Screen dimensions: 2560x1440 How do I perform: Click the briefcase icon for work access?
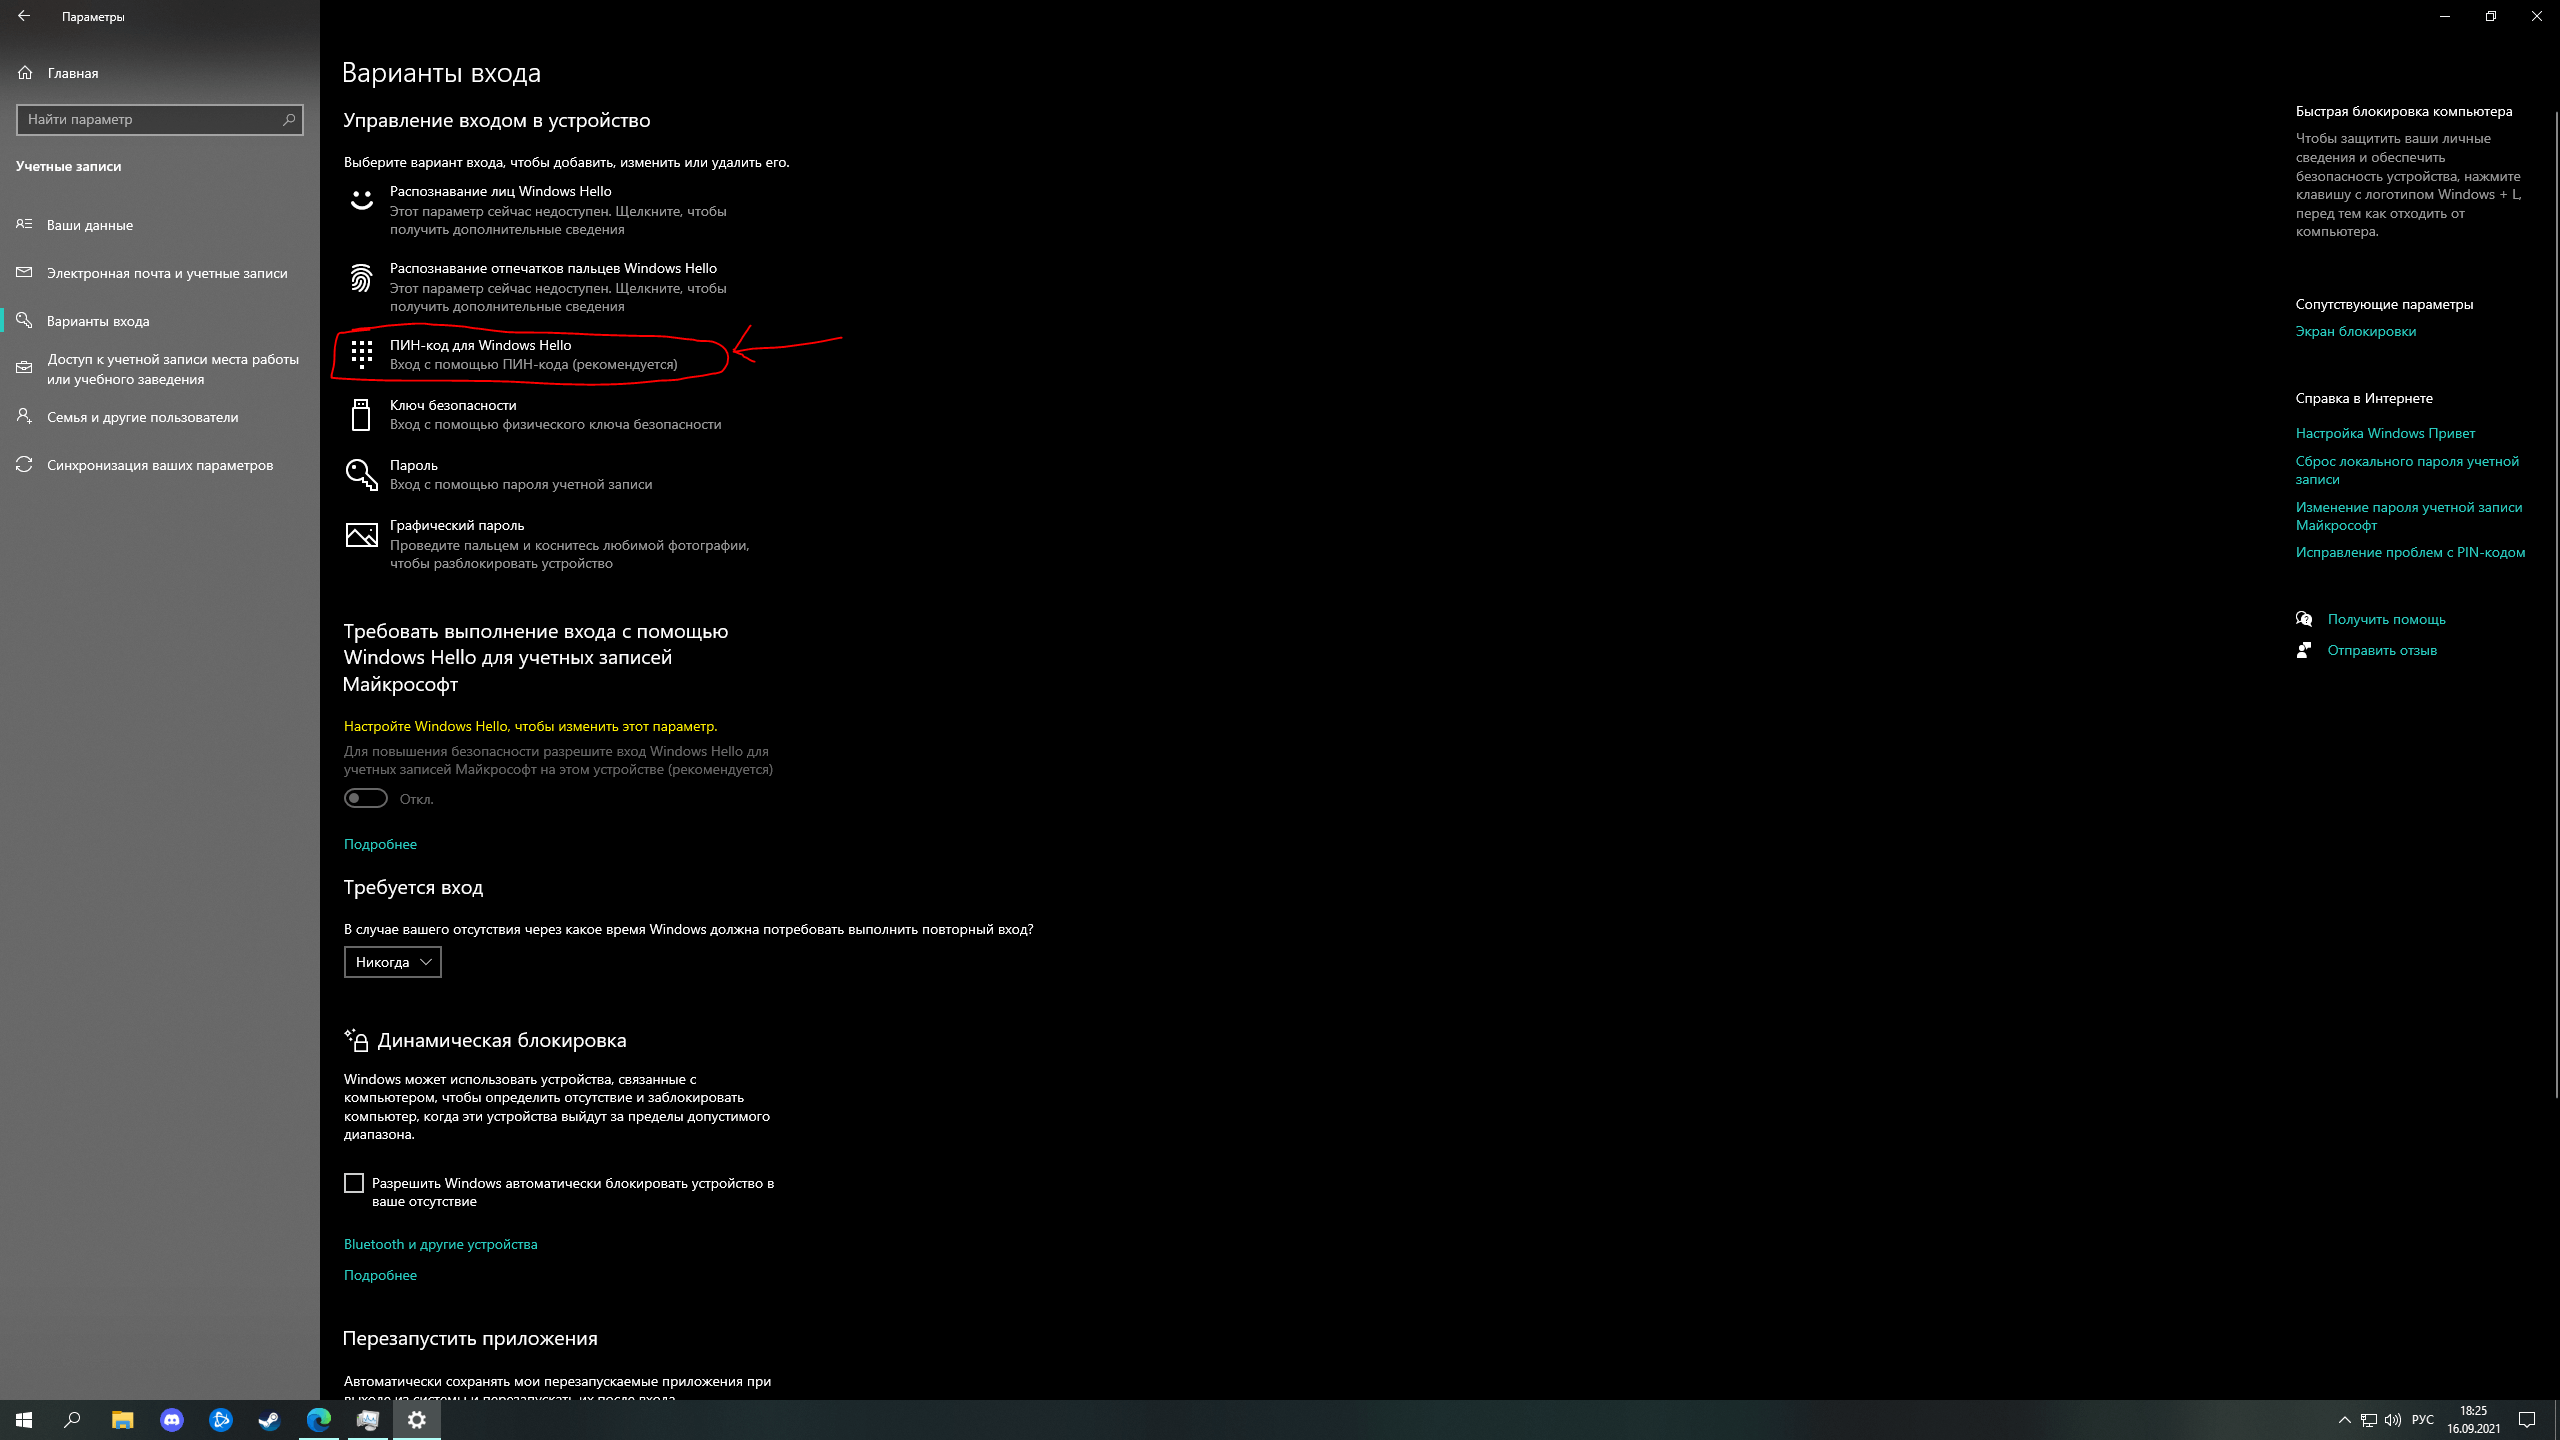[x=25, y=368]
